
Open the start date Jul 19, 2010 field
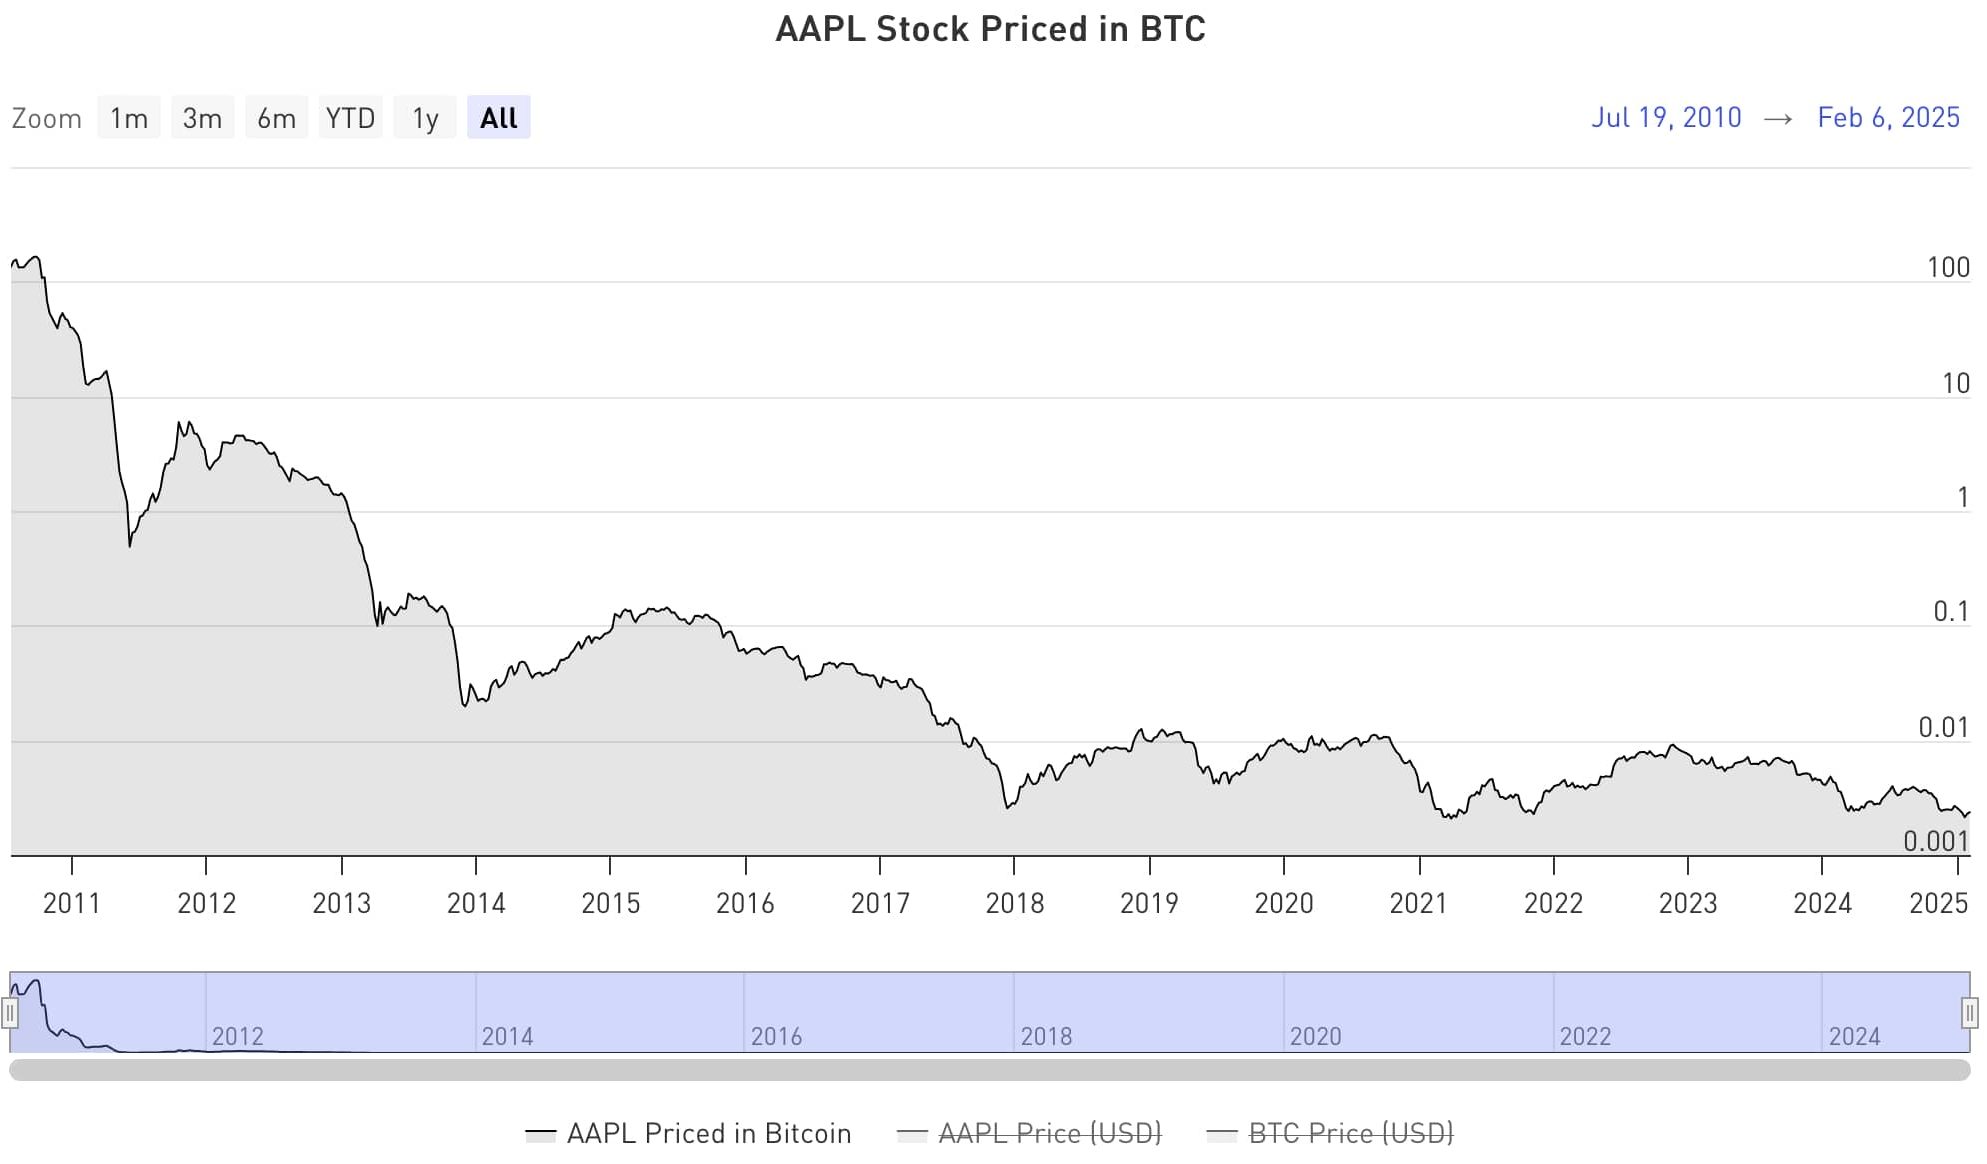(x=1666, y=117)
